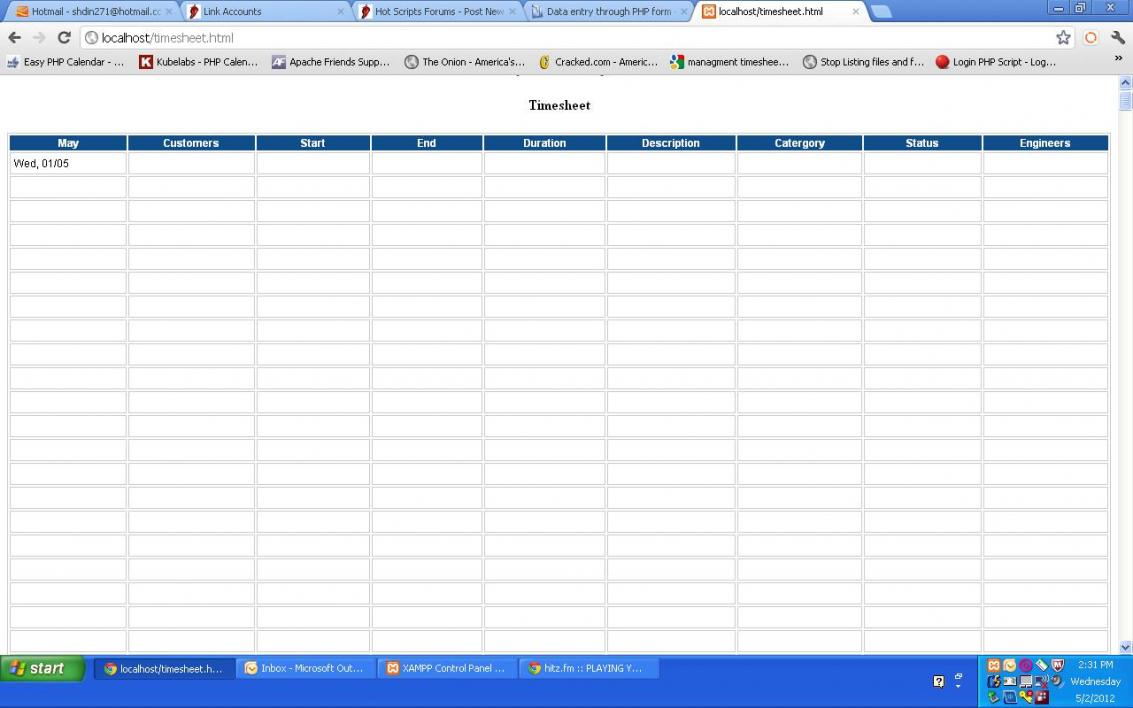Switch to XAMPP Control Panel taskbar button

[446, 668]
